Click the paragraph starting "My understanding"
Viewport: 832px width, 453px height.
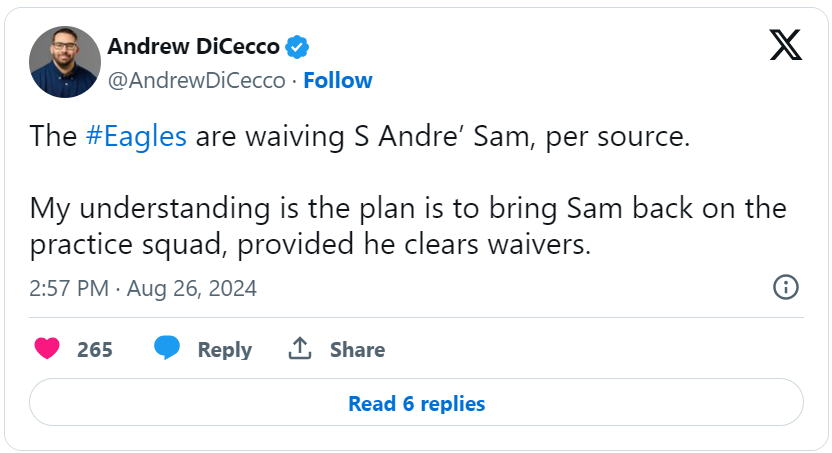pyautogui.click(x=408, y=226)
